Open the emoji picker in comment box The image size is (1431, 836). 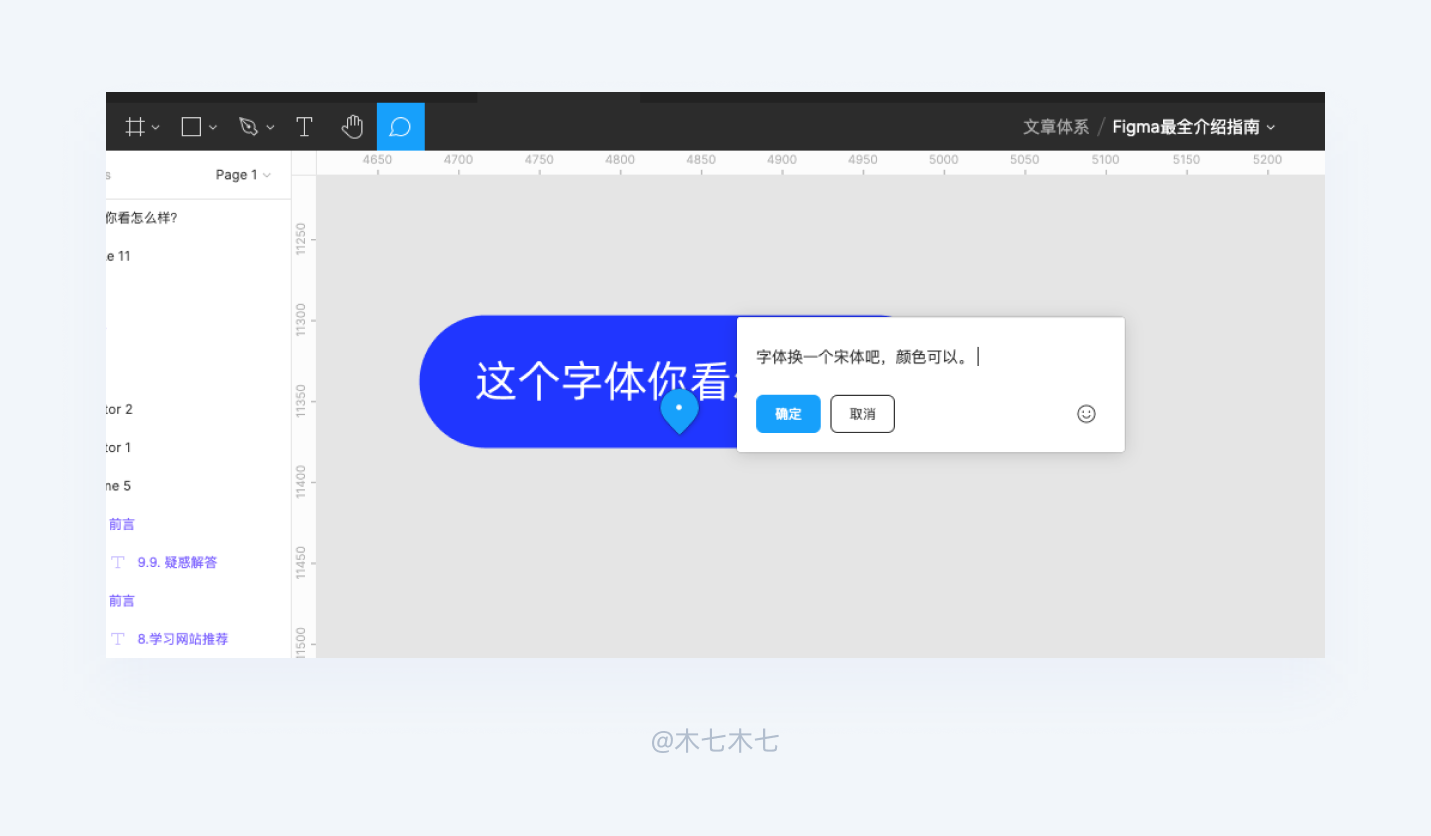tap(1086, 414)
